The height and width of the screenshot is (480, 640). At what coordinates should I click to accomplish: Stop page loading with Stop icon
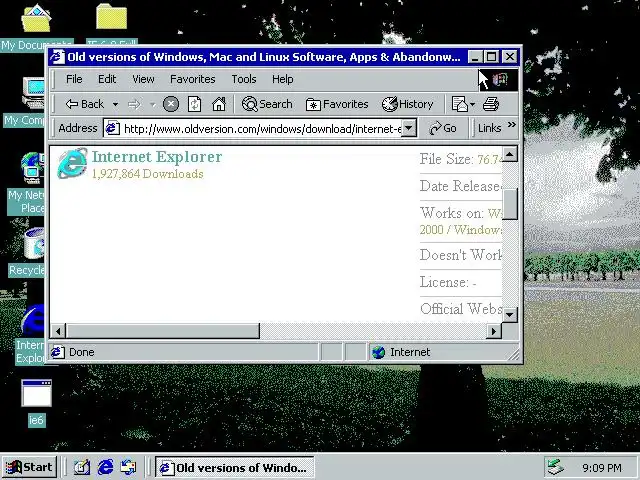[171, 104]
